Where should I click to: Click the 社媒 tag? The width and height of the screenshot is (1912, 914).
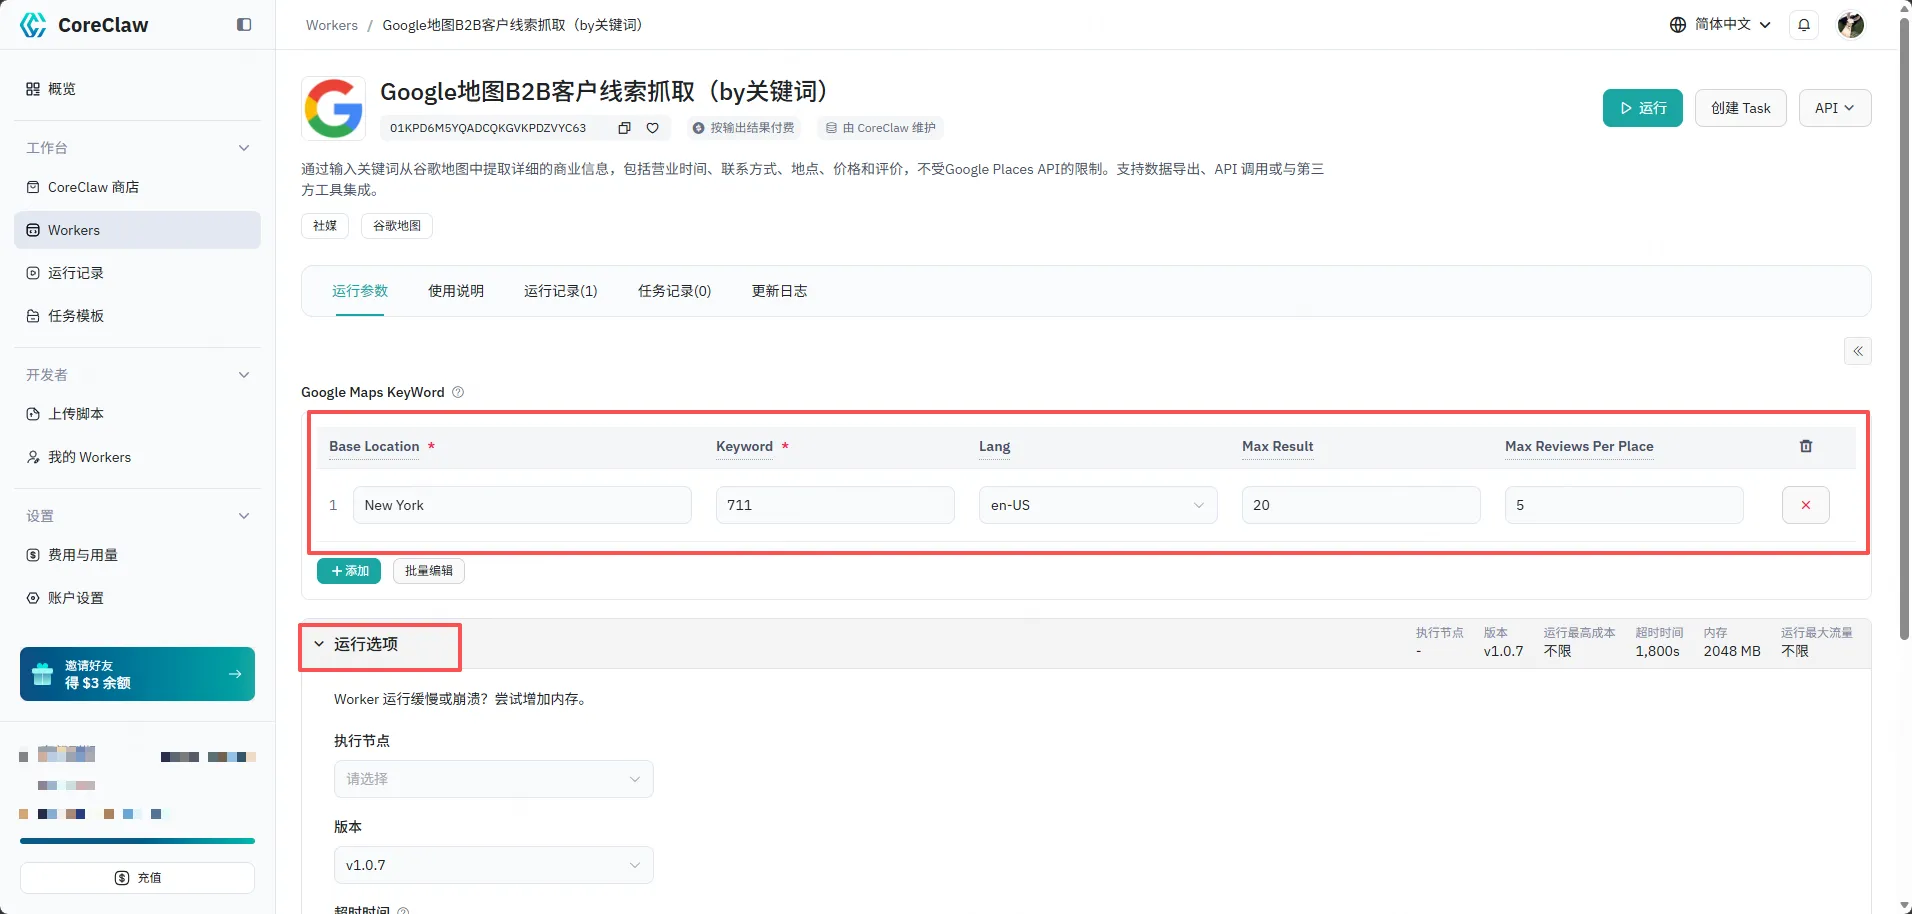pyautogui.click(x=325, y=226)
